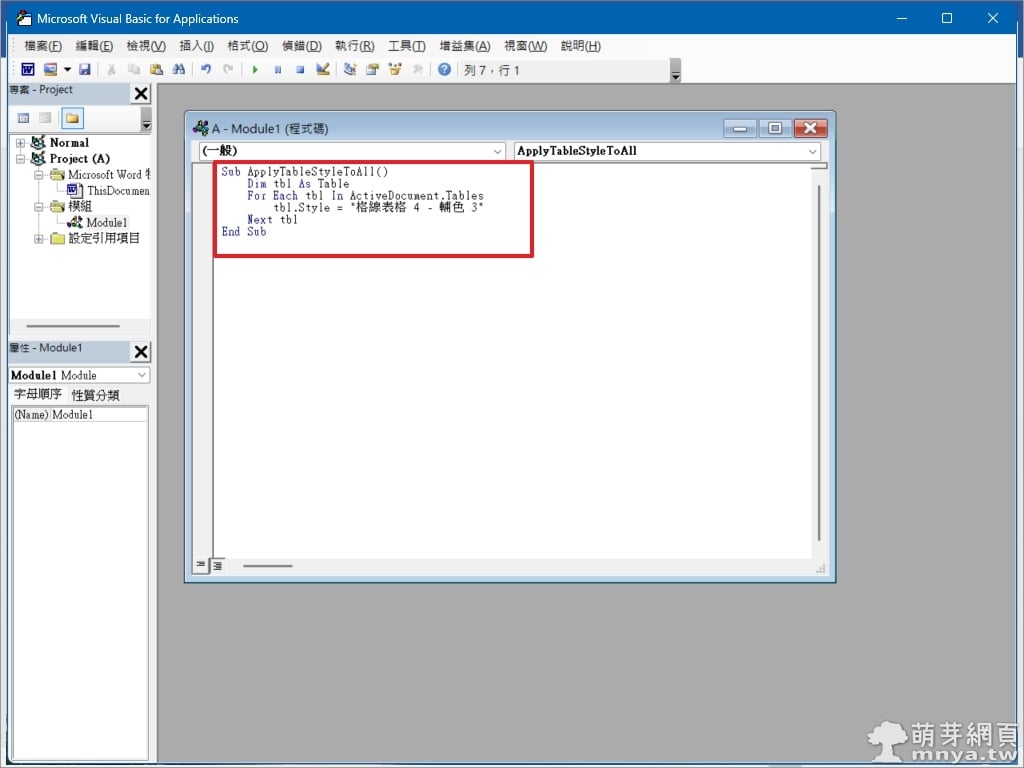The height and width of the screenshot is (768, 1024).
Task: Click the Reset (stop) square icon
Action: point(300,70)
